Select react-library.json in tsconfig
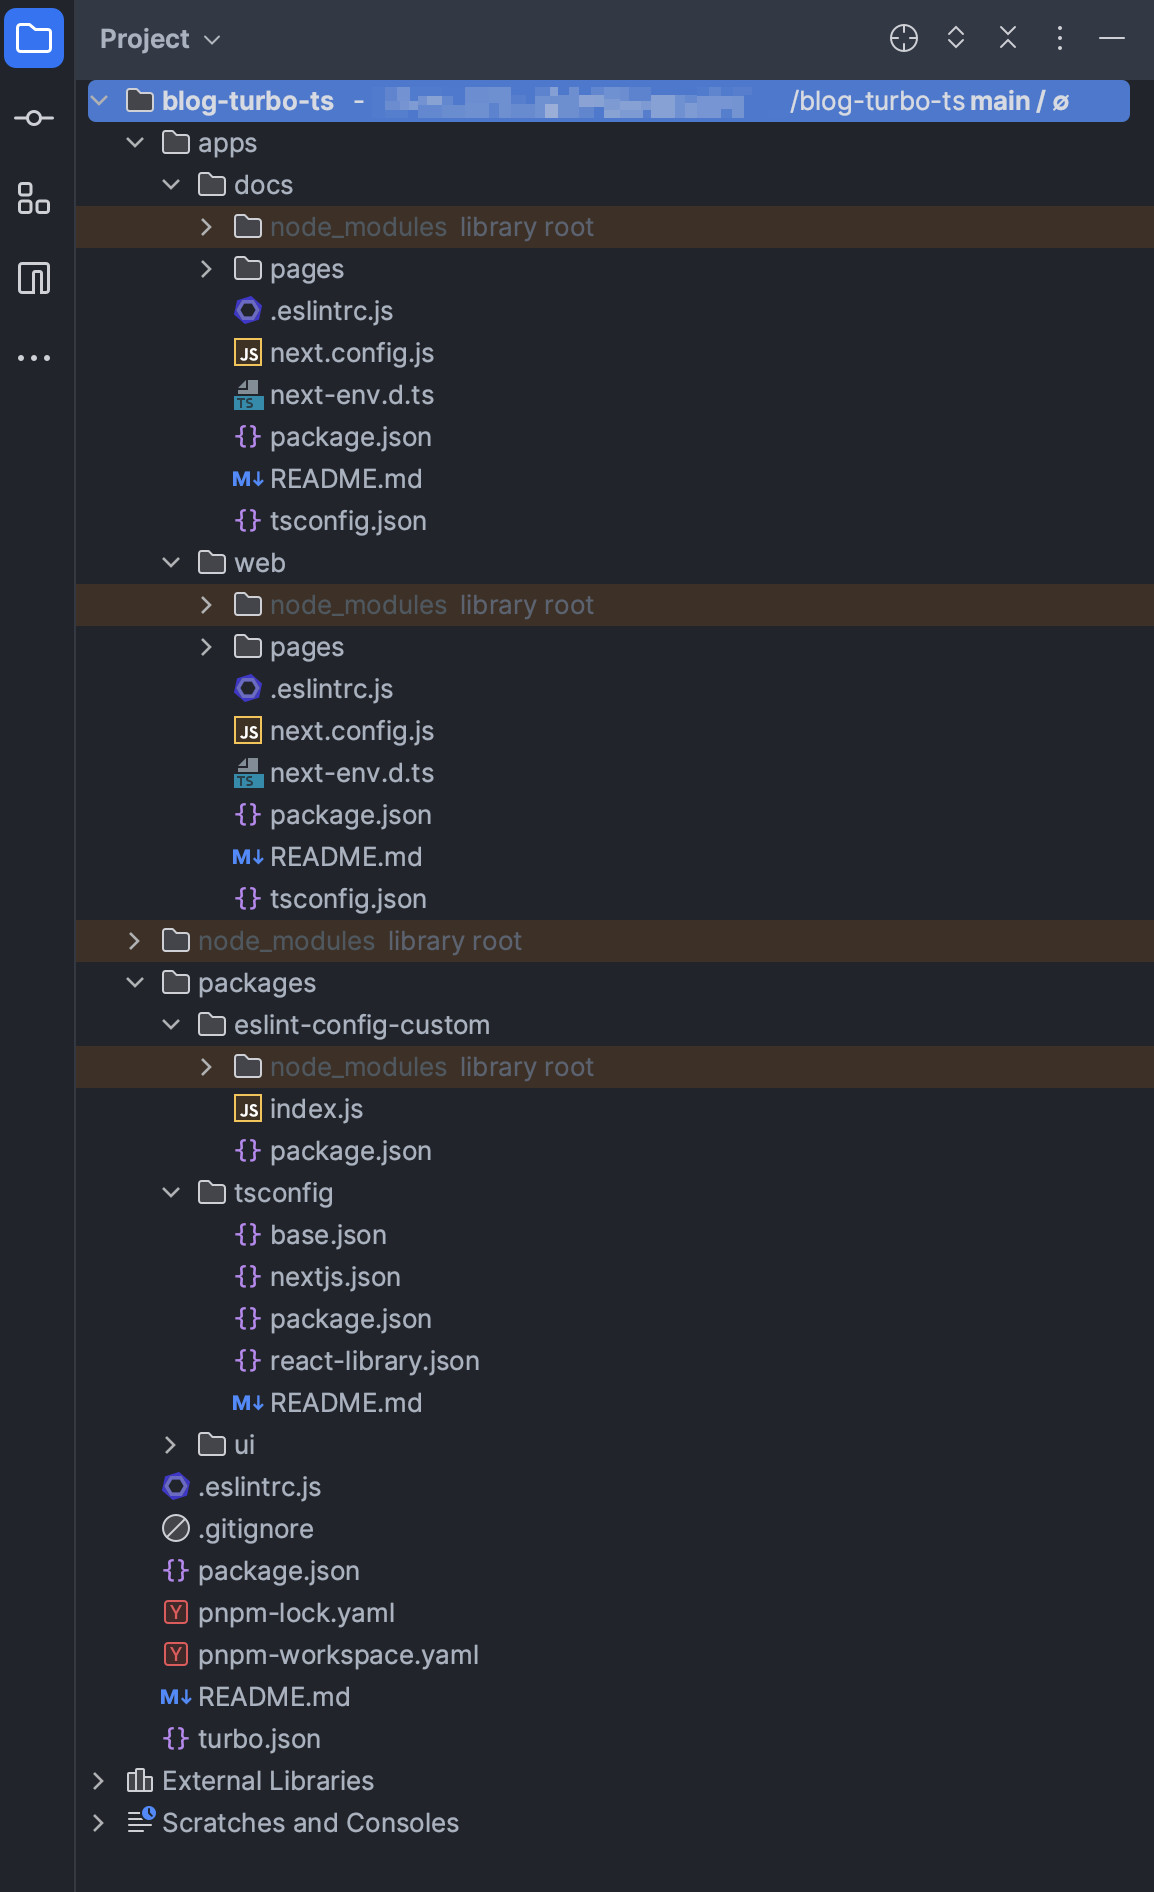This screenshot has width=1154, height=1892. (374, 1361)
